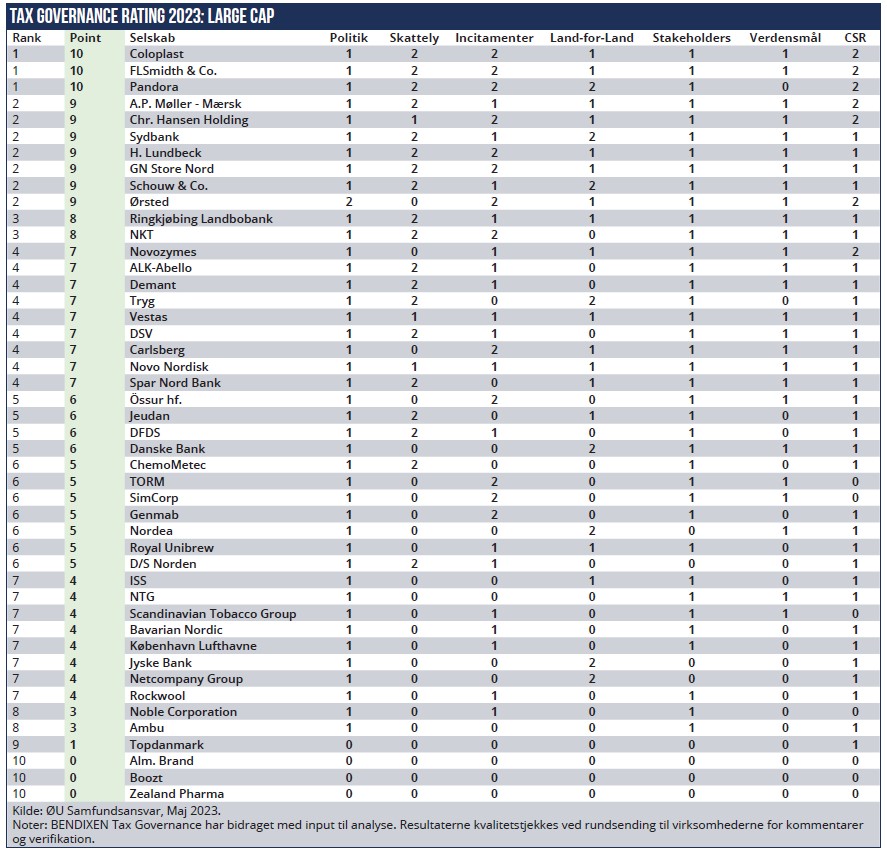The width and height of the screenshot is (887, 856).
Task: Click the Tax Governance Rating 2023 title
Action: click(x=141, y=15)
